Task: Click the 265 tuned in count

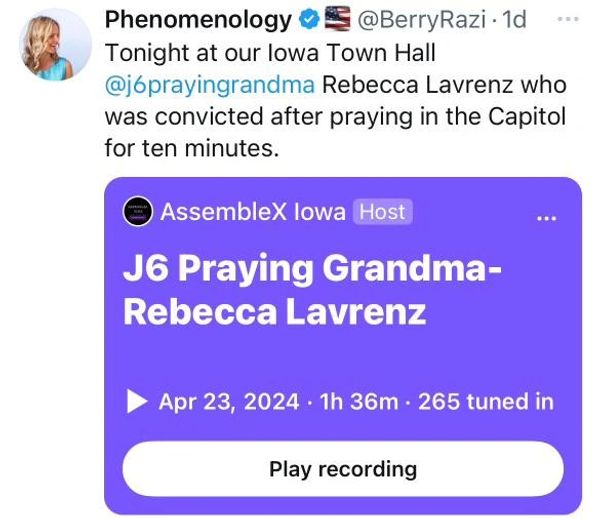Action: pyautogui.click(x=485, y=402)
